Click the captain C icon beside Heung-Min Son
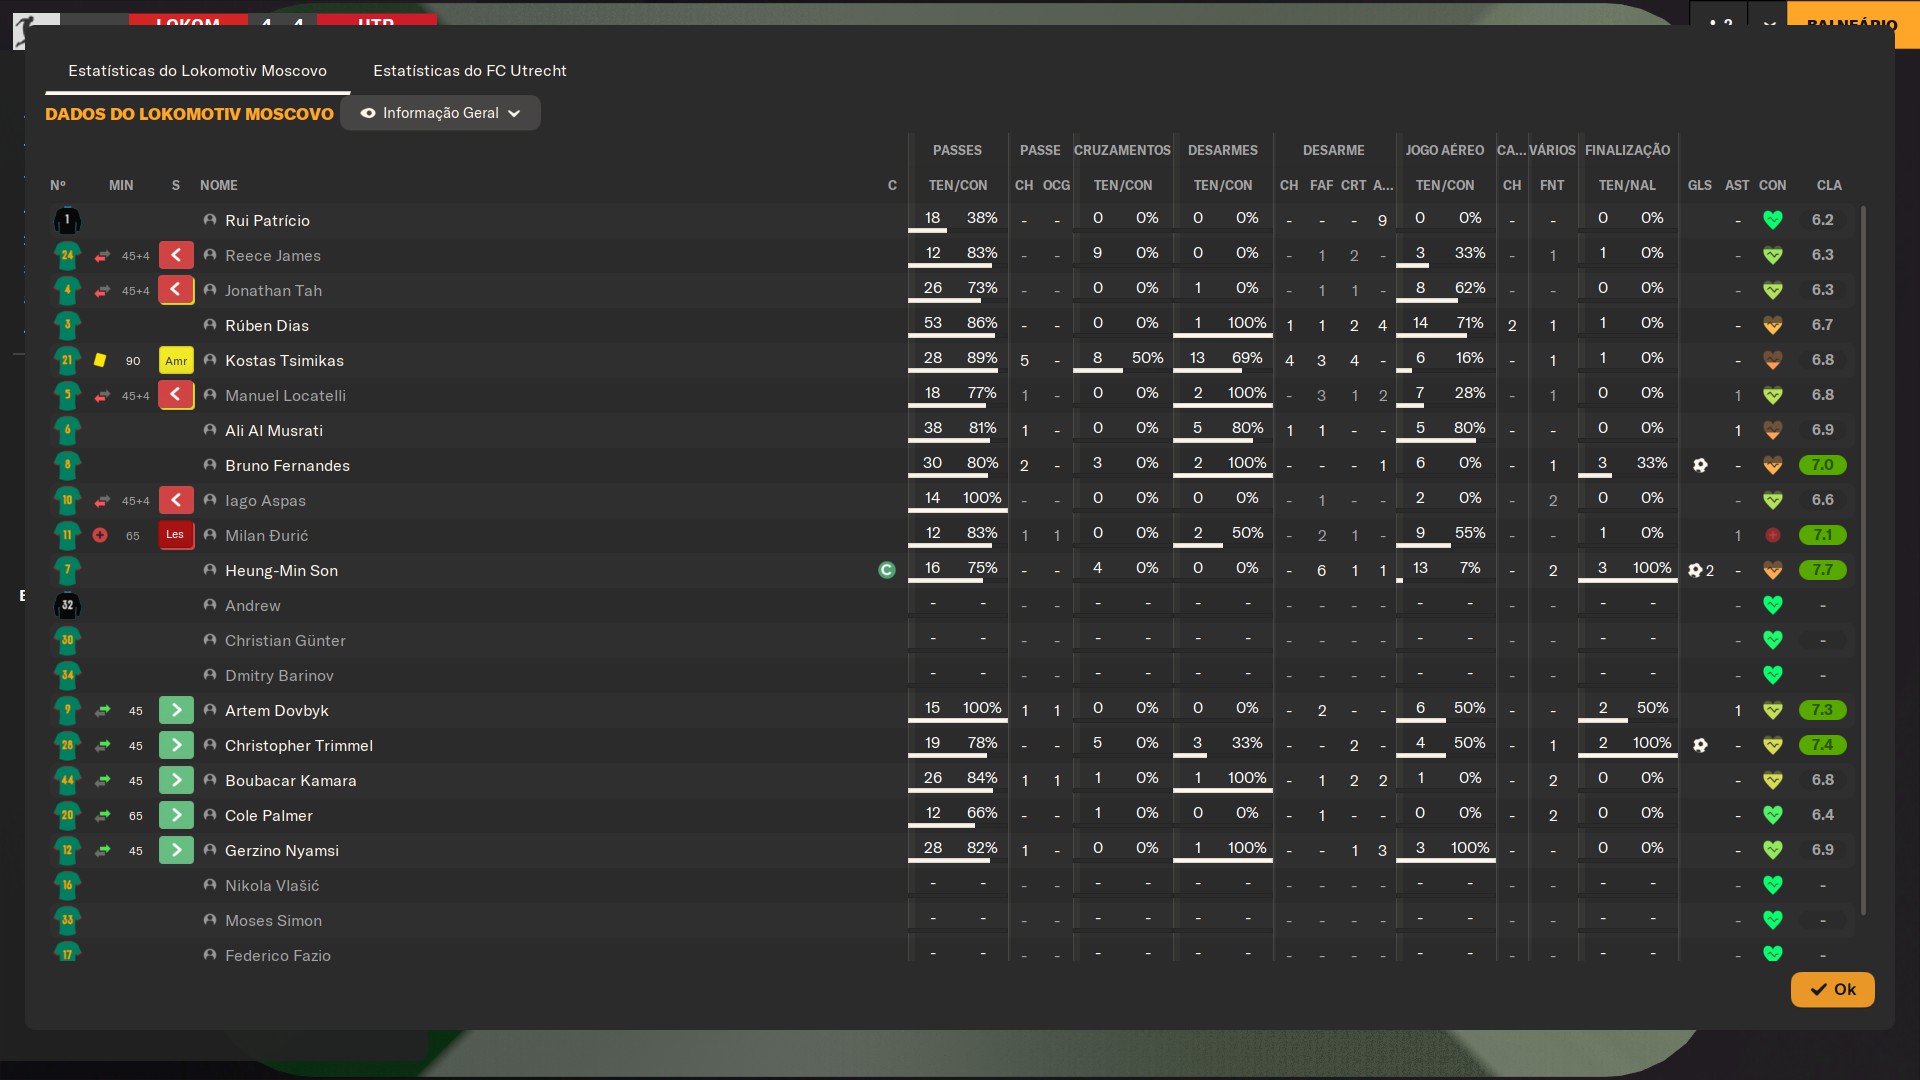Screen dimensions: 1920x1080 (887, 570)
